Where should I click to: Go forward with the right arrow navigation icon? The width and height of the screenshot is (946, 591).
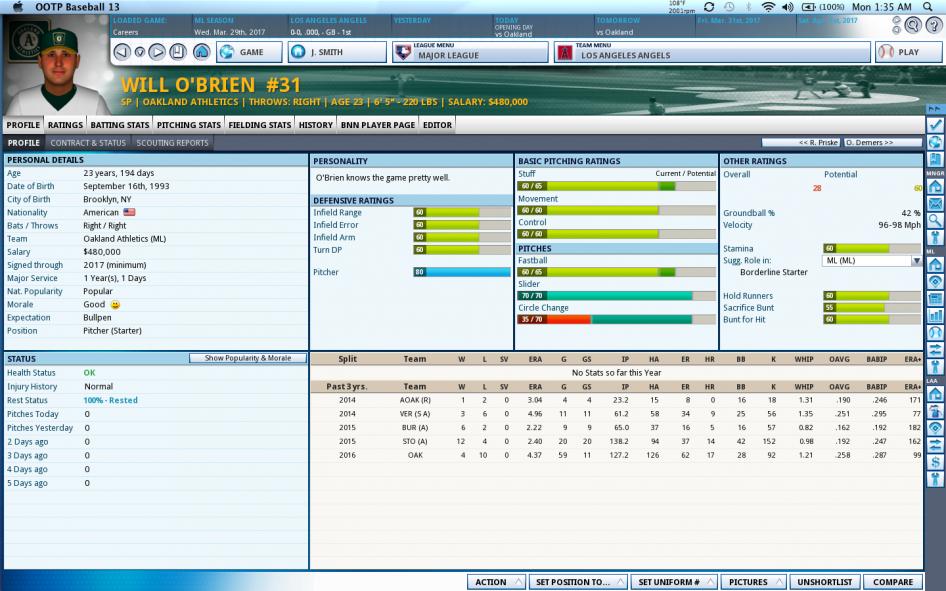click(157, 52)
